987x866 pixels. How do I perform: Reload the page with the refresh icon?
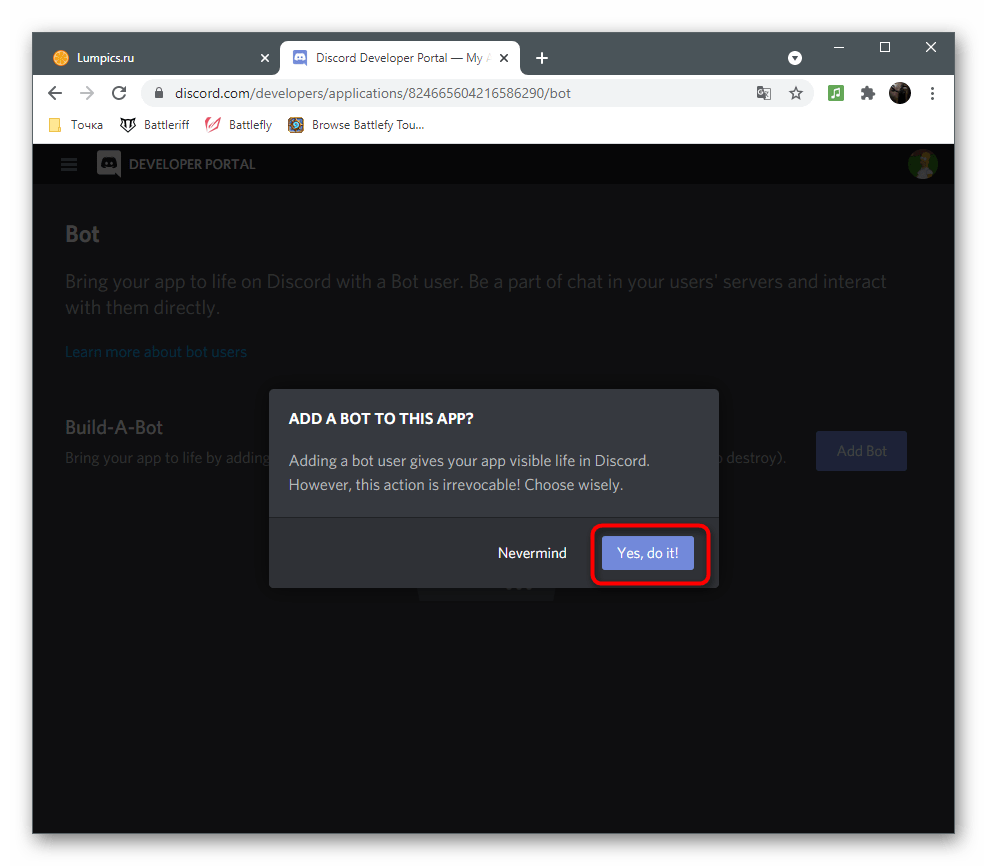[119, 93]
